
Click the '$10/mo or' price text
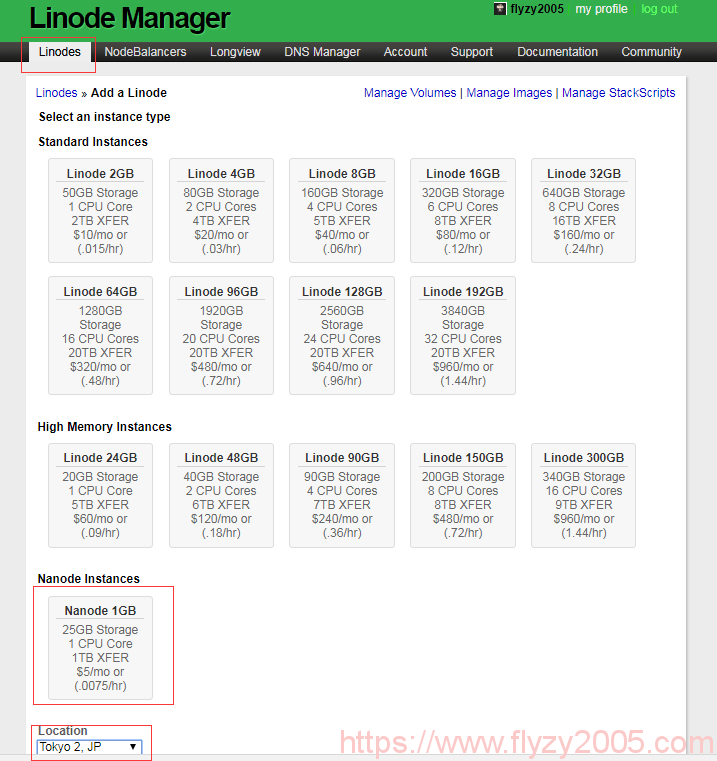(100, 235)
